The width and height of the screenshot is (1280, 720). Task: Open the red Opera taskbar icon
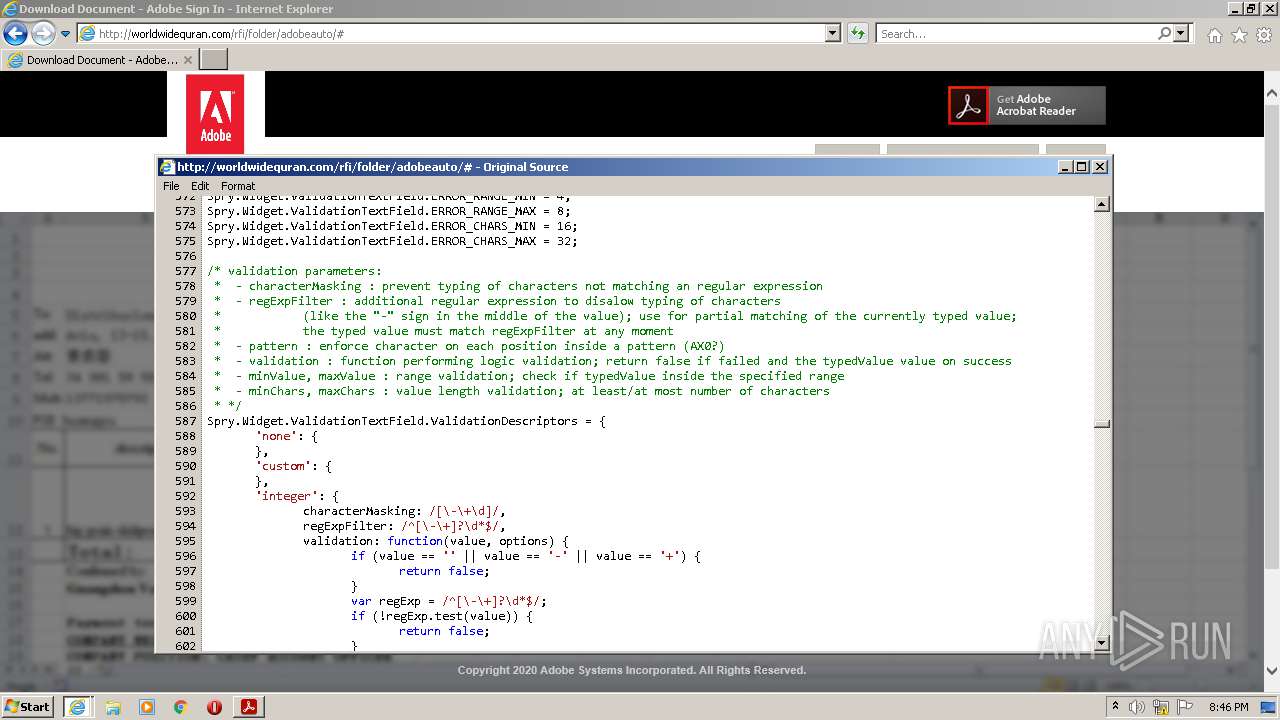coord(214,707)
